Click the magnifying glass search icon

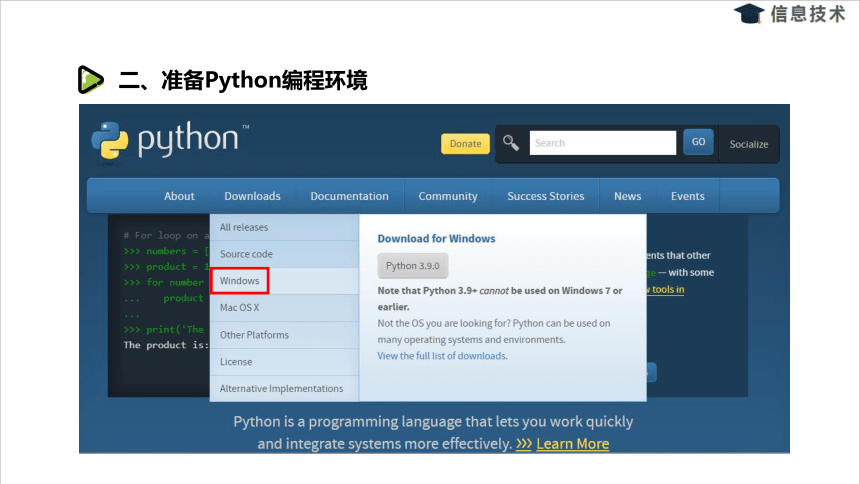(511, 143)
